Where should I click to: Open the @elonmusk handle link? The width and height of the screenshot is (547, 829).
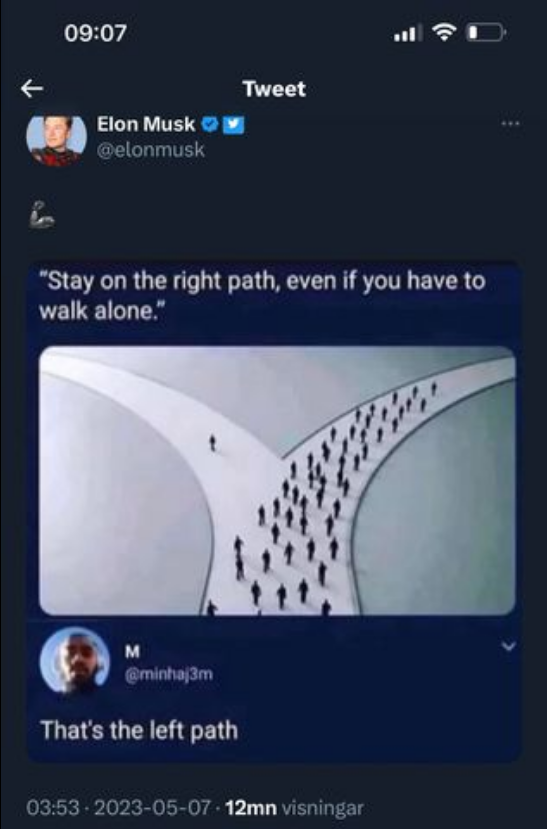coord(151,150)
